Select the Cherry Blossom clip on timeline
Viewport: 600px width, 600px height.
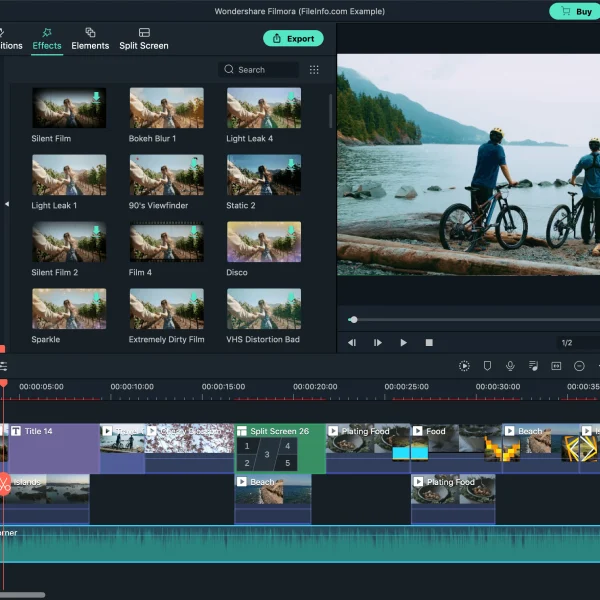(189, 448)
